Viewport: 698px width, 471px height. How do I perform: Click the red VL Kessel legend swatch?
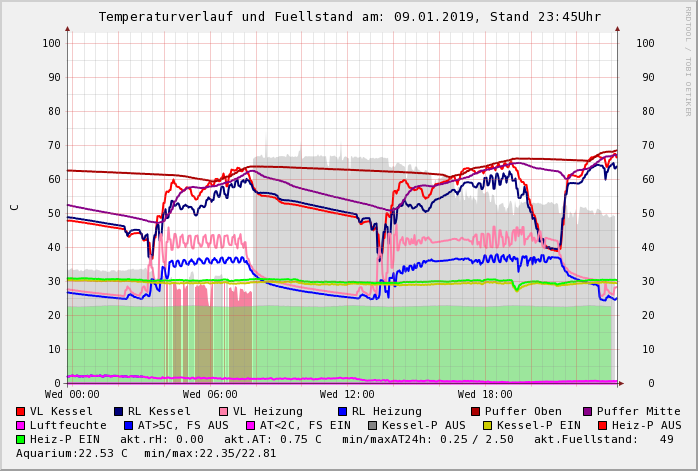click(21, 411)
